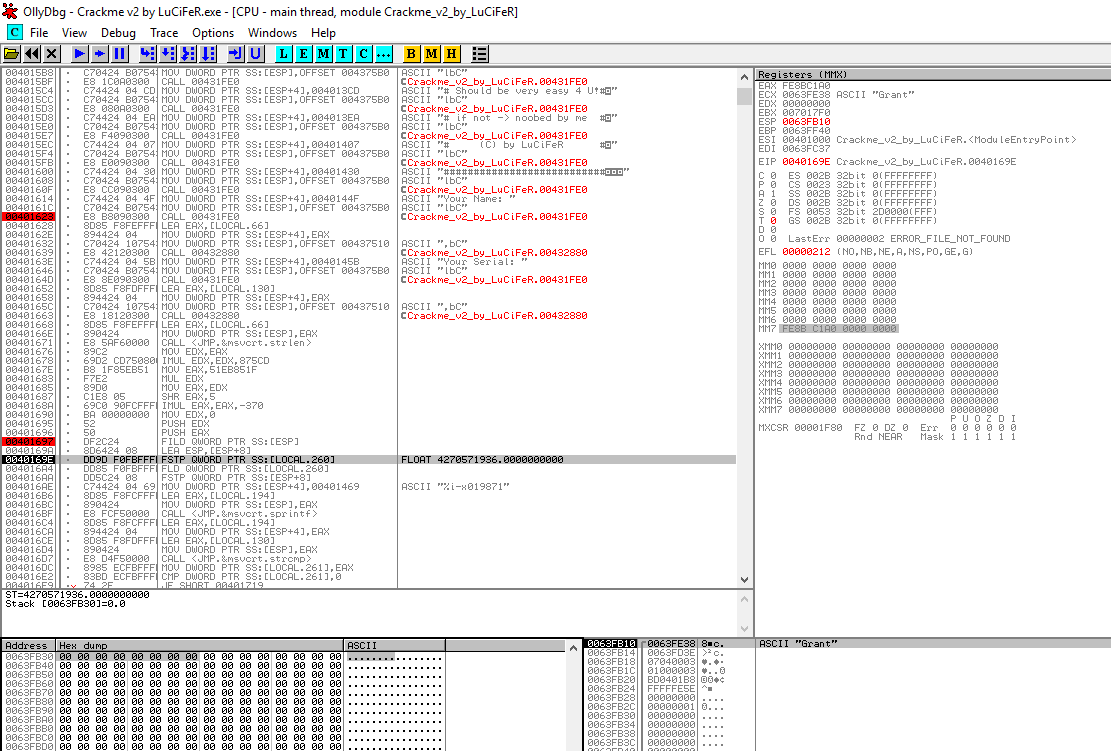
Task: Click disassembly pane scroll up arrow
Action: [744, 77]
